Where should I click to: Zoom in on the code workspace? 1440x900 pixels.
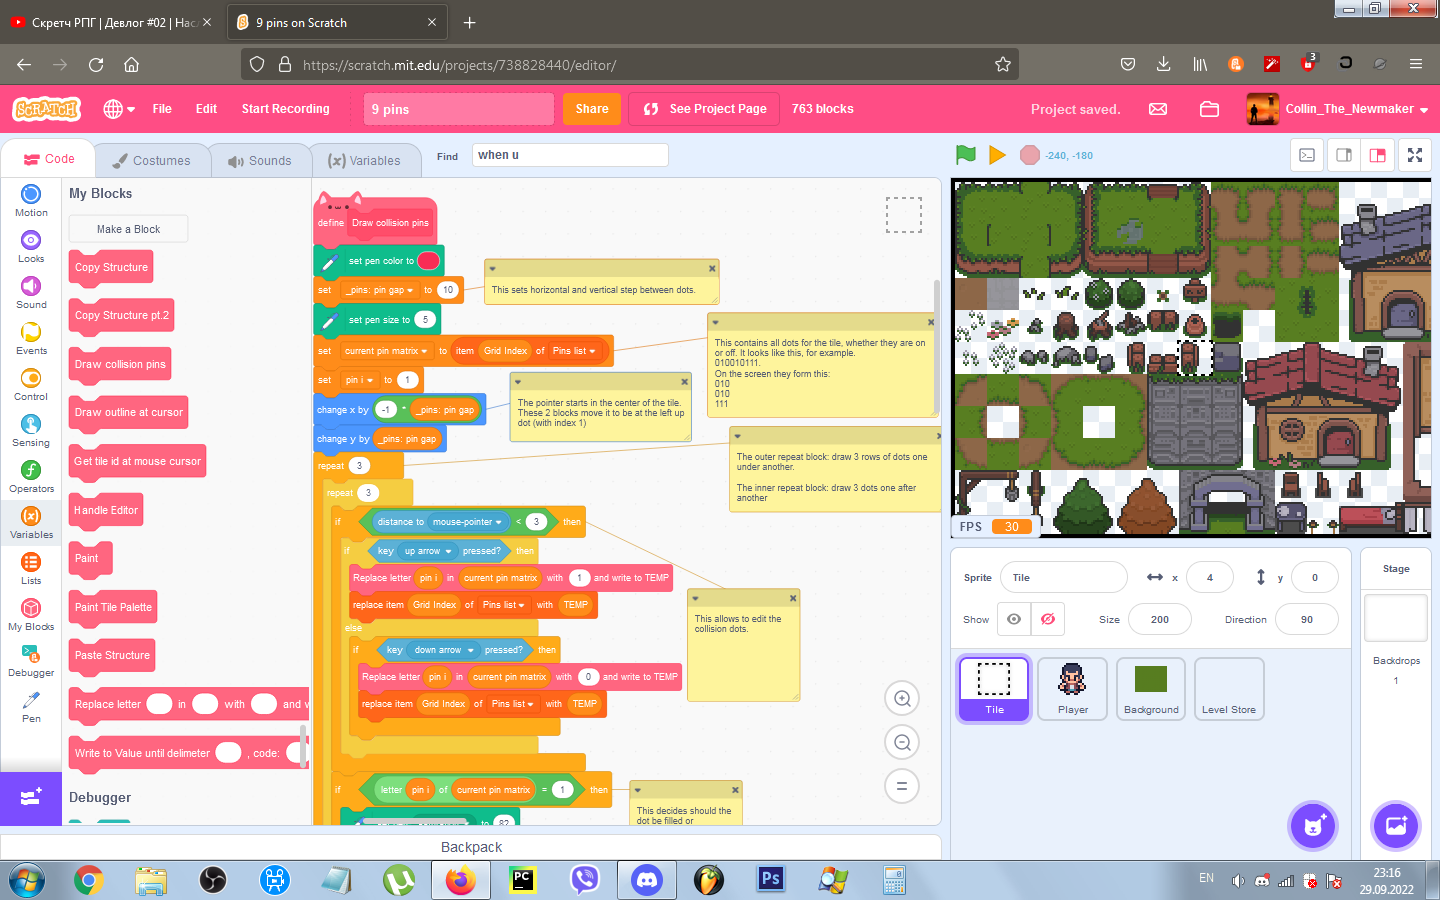(x=902, y=699)
